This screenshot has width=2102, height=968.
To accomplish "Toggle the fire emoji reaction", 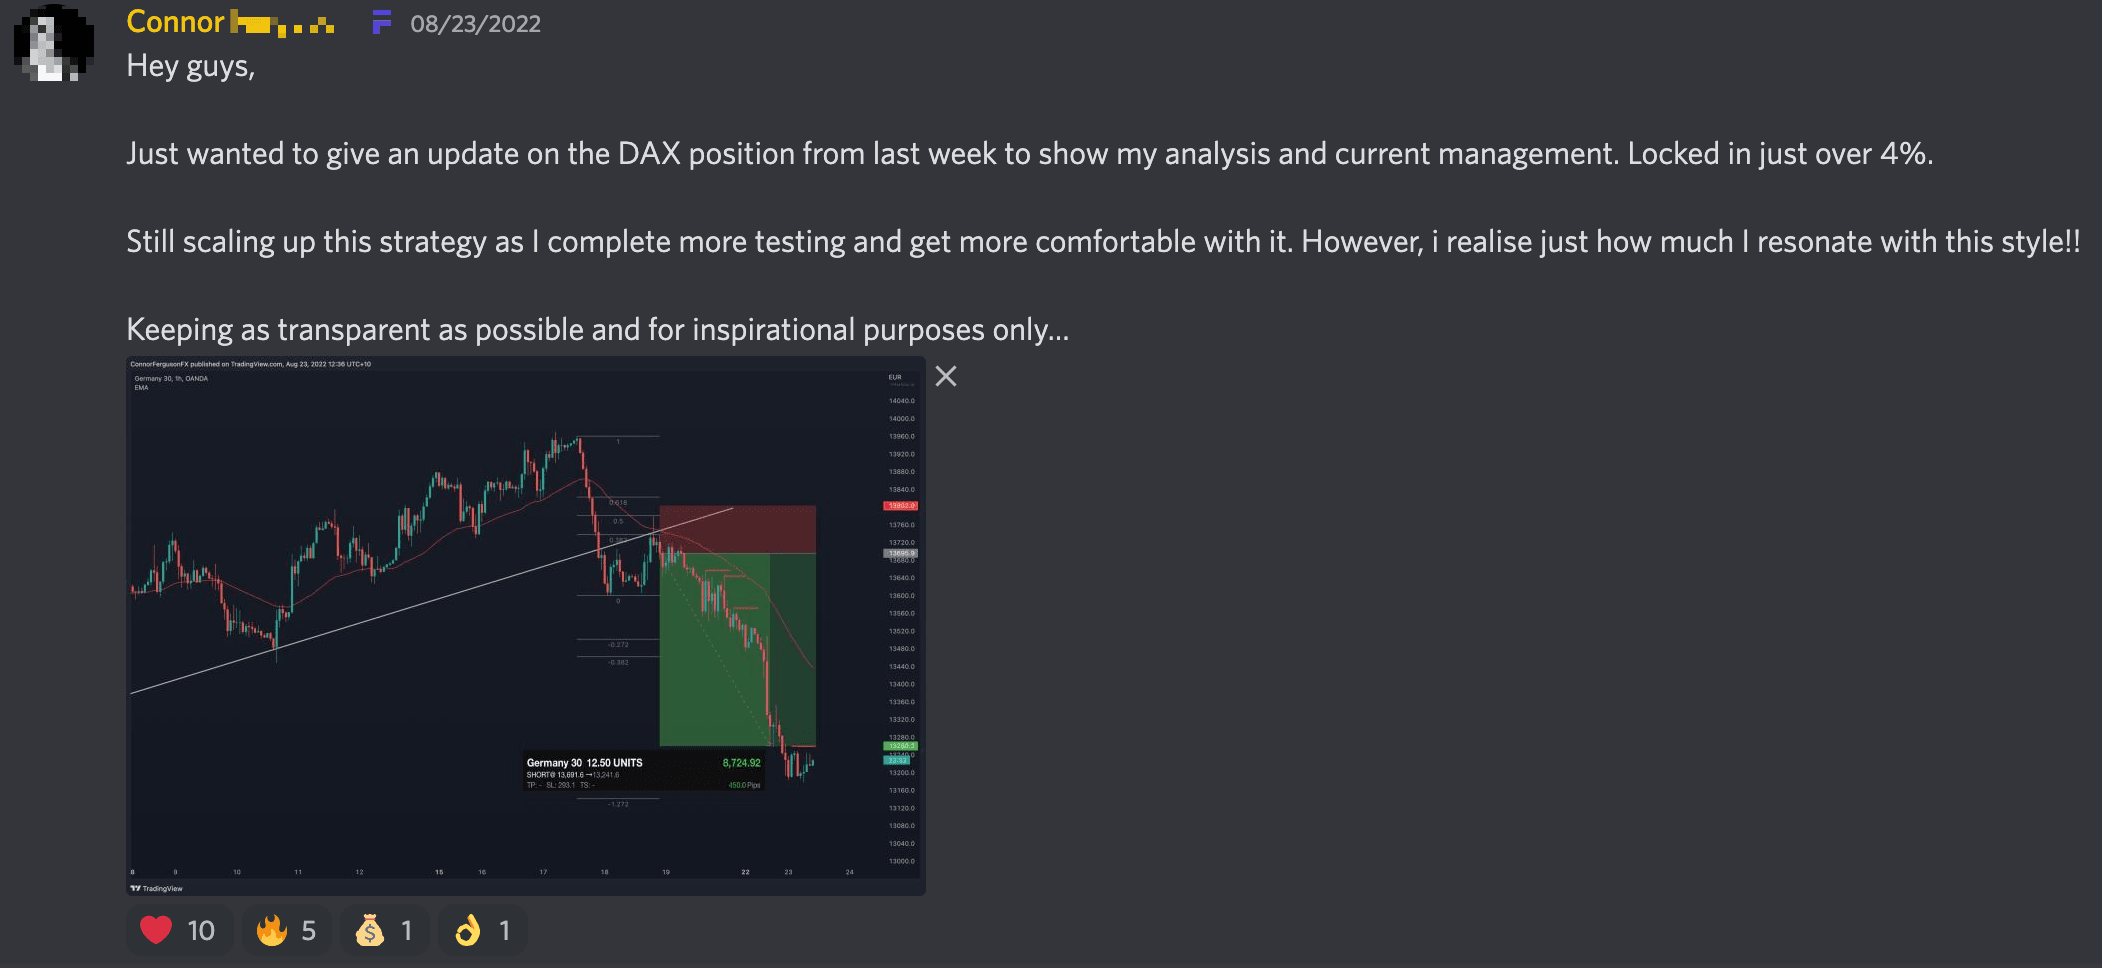I will pos(286,930).
